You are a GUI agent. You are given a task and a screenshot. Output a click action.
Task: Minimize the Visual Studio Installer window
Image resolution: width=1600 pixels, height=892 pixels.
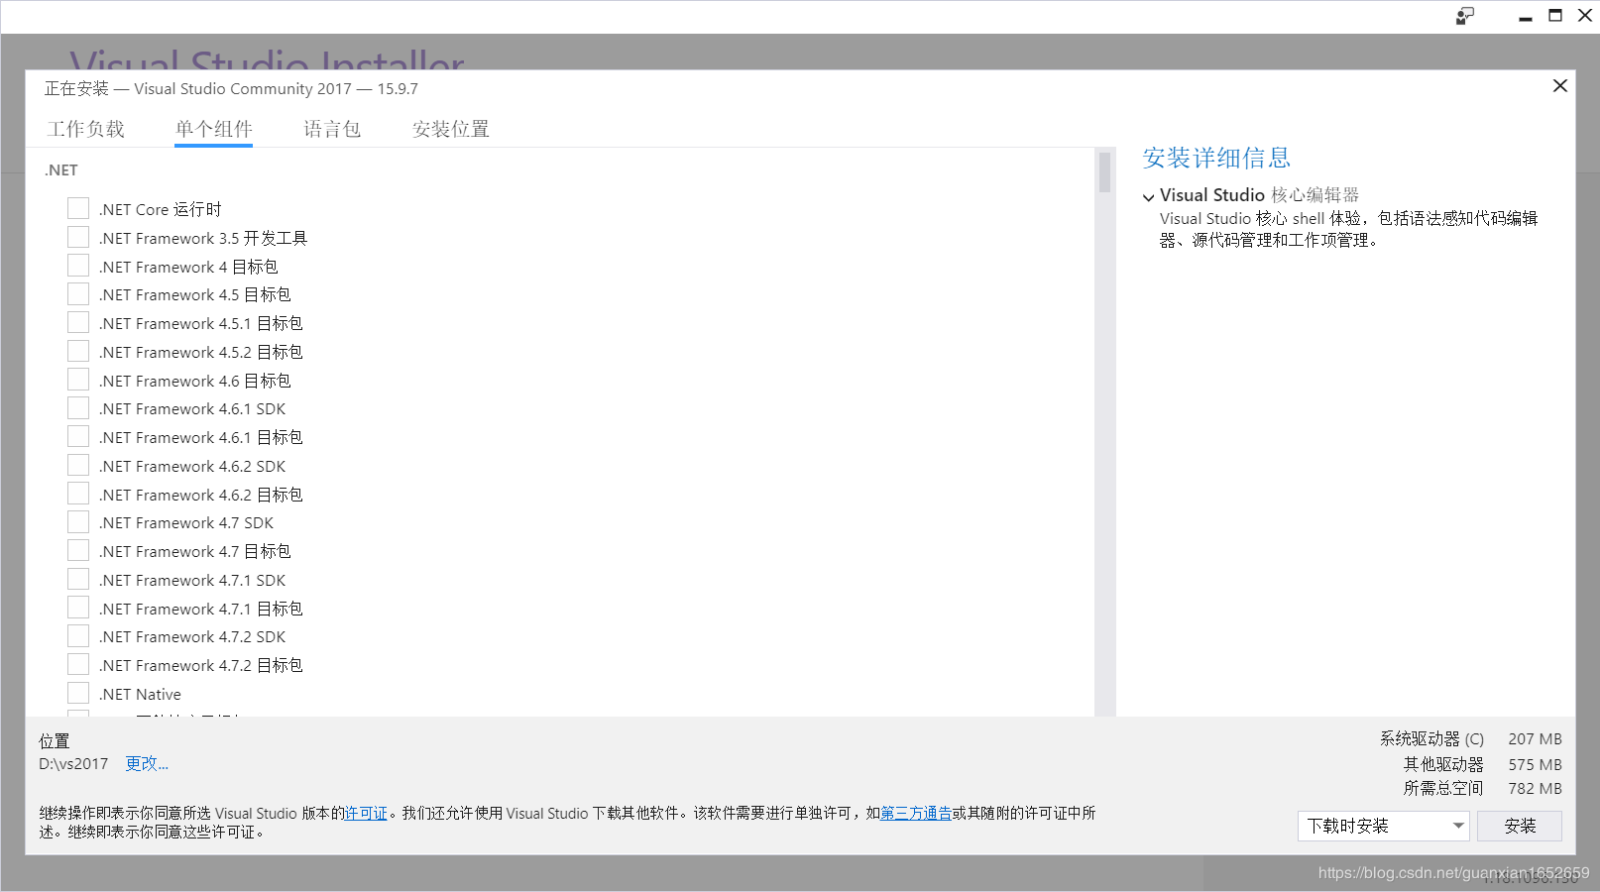pyautogui.click(x=1525, y=17)
